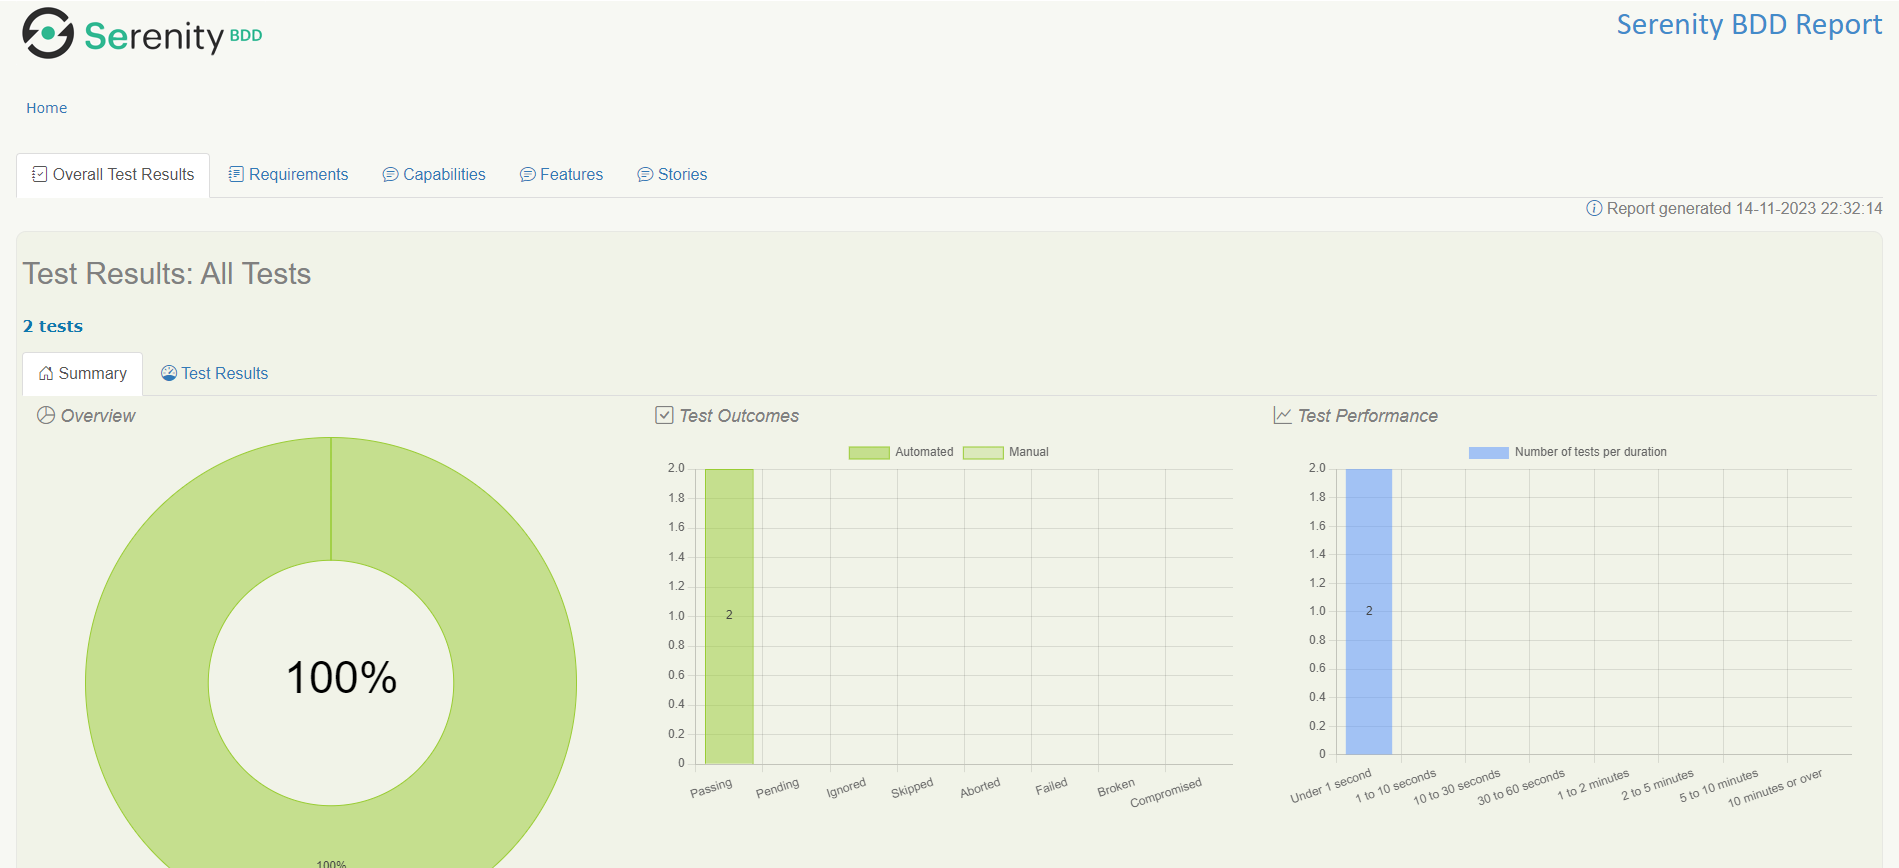Click the Capabilities speech bubble icon
This screenshot has width=1899, height=868.
(390, 175)
